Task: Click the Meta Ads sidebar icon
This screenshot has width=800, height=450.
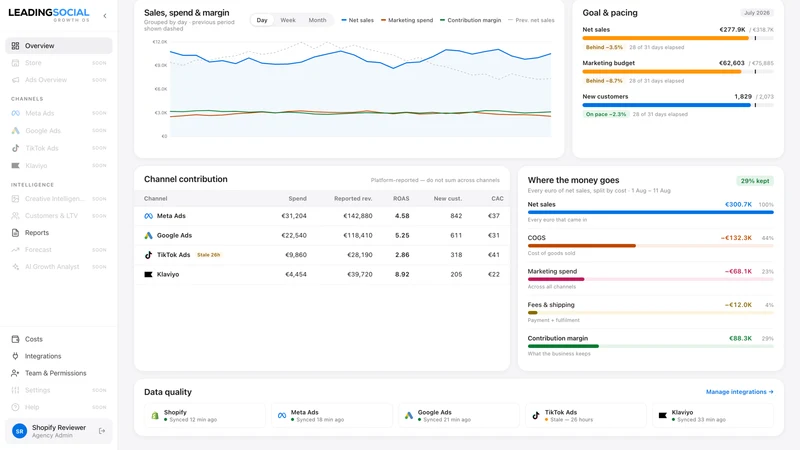Action: pos(15,113)
